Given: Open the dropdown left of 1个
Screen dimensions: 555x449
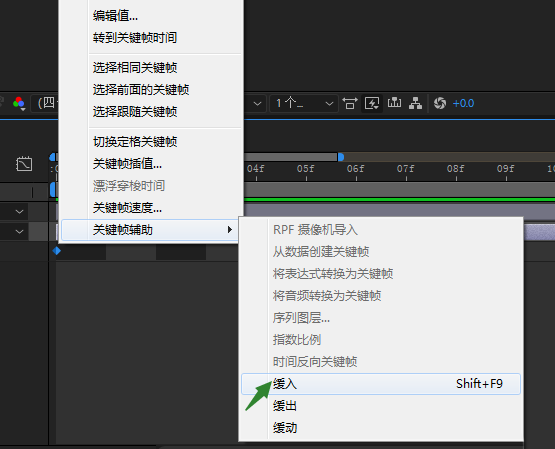Looking at the screenshot, I should pyautogui.click(x=257, y=104).
